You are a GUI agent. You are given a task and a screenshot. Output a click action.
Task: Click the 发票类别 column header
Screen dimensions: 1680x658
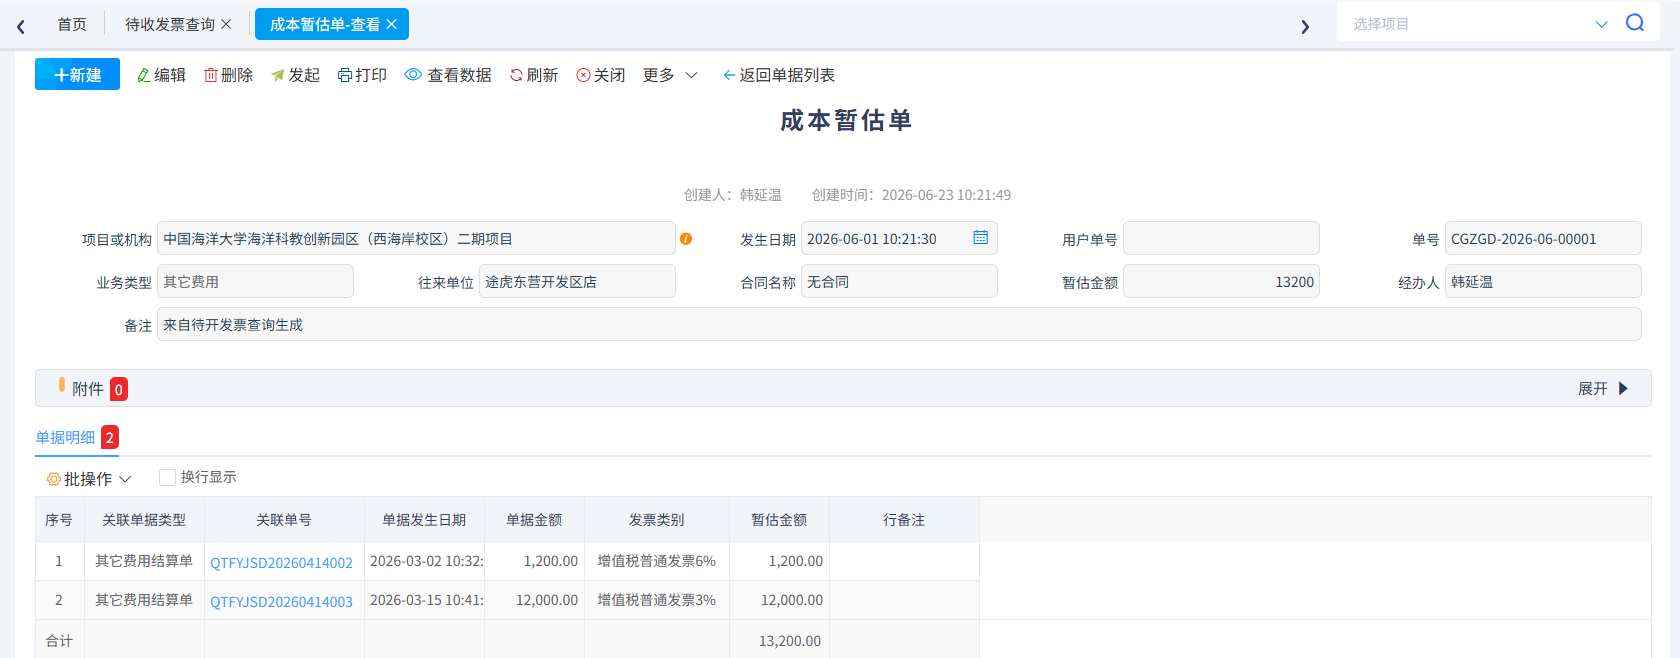(657, 520)
